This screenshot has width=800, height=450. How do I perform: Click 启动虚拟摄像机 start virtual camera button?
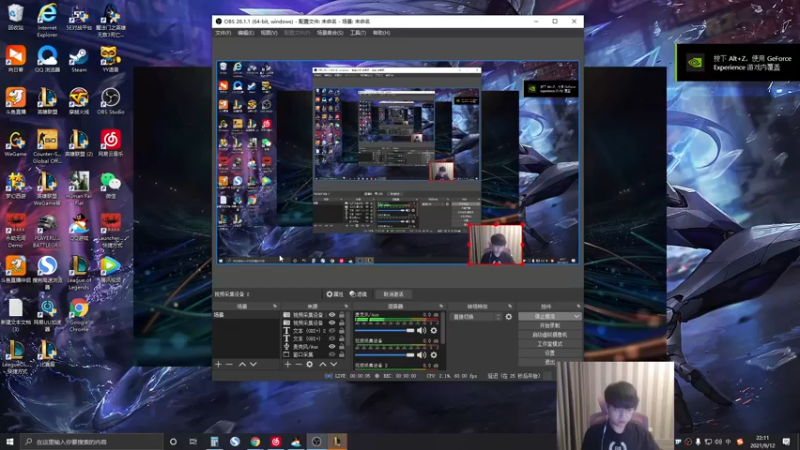549,335
